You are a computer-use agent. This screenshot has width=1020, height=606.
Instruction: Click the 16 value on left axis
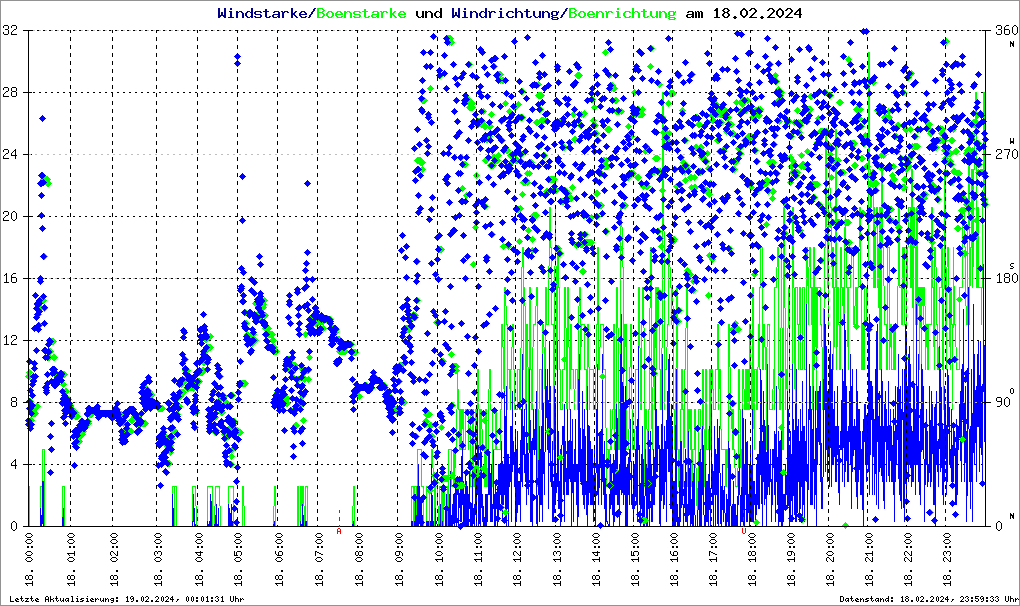[12, 279]
